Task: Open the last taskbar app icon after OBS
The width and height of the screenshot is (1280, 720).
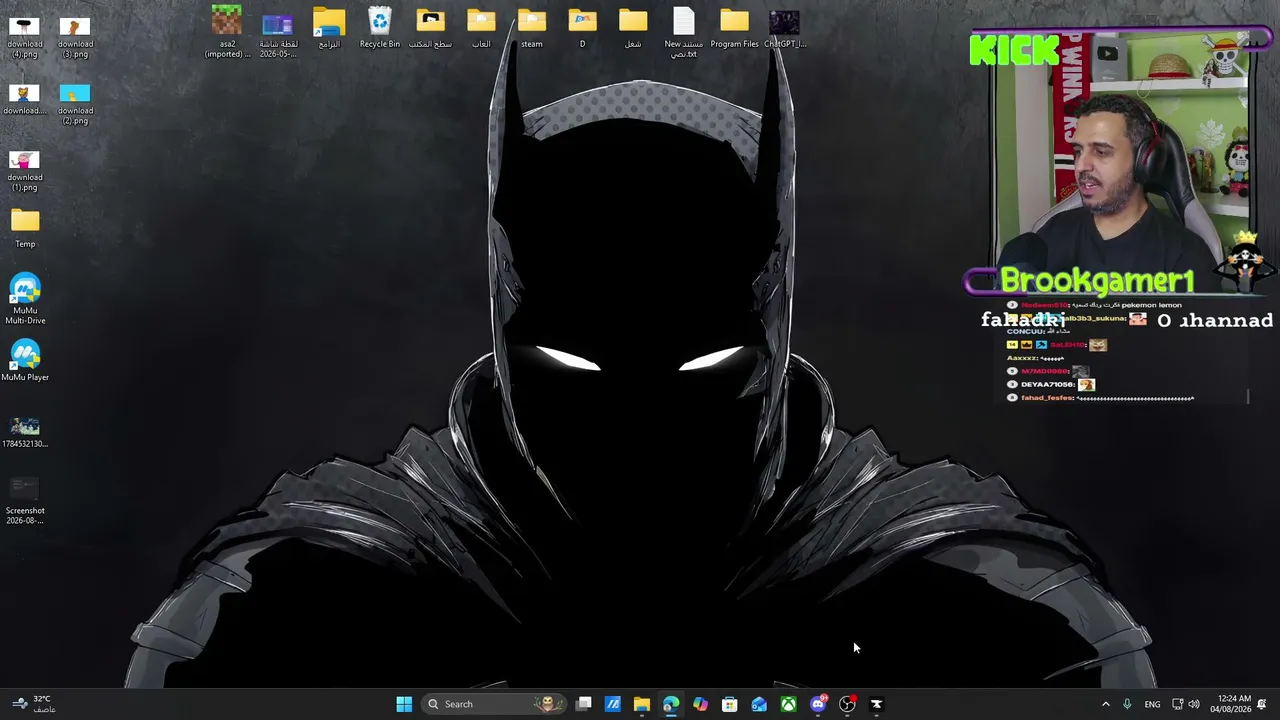Action: pyautogui.click(x=876, y=704)
